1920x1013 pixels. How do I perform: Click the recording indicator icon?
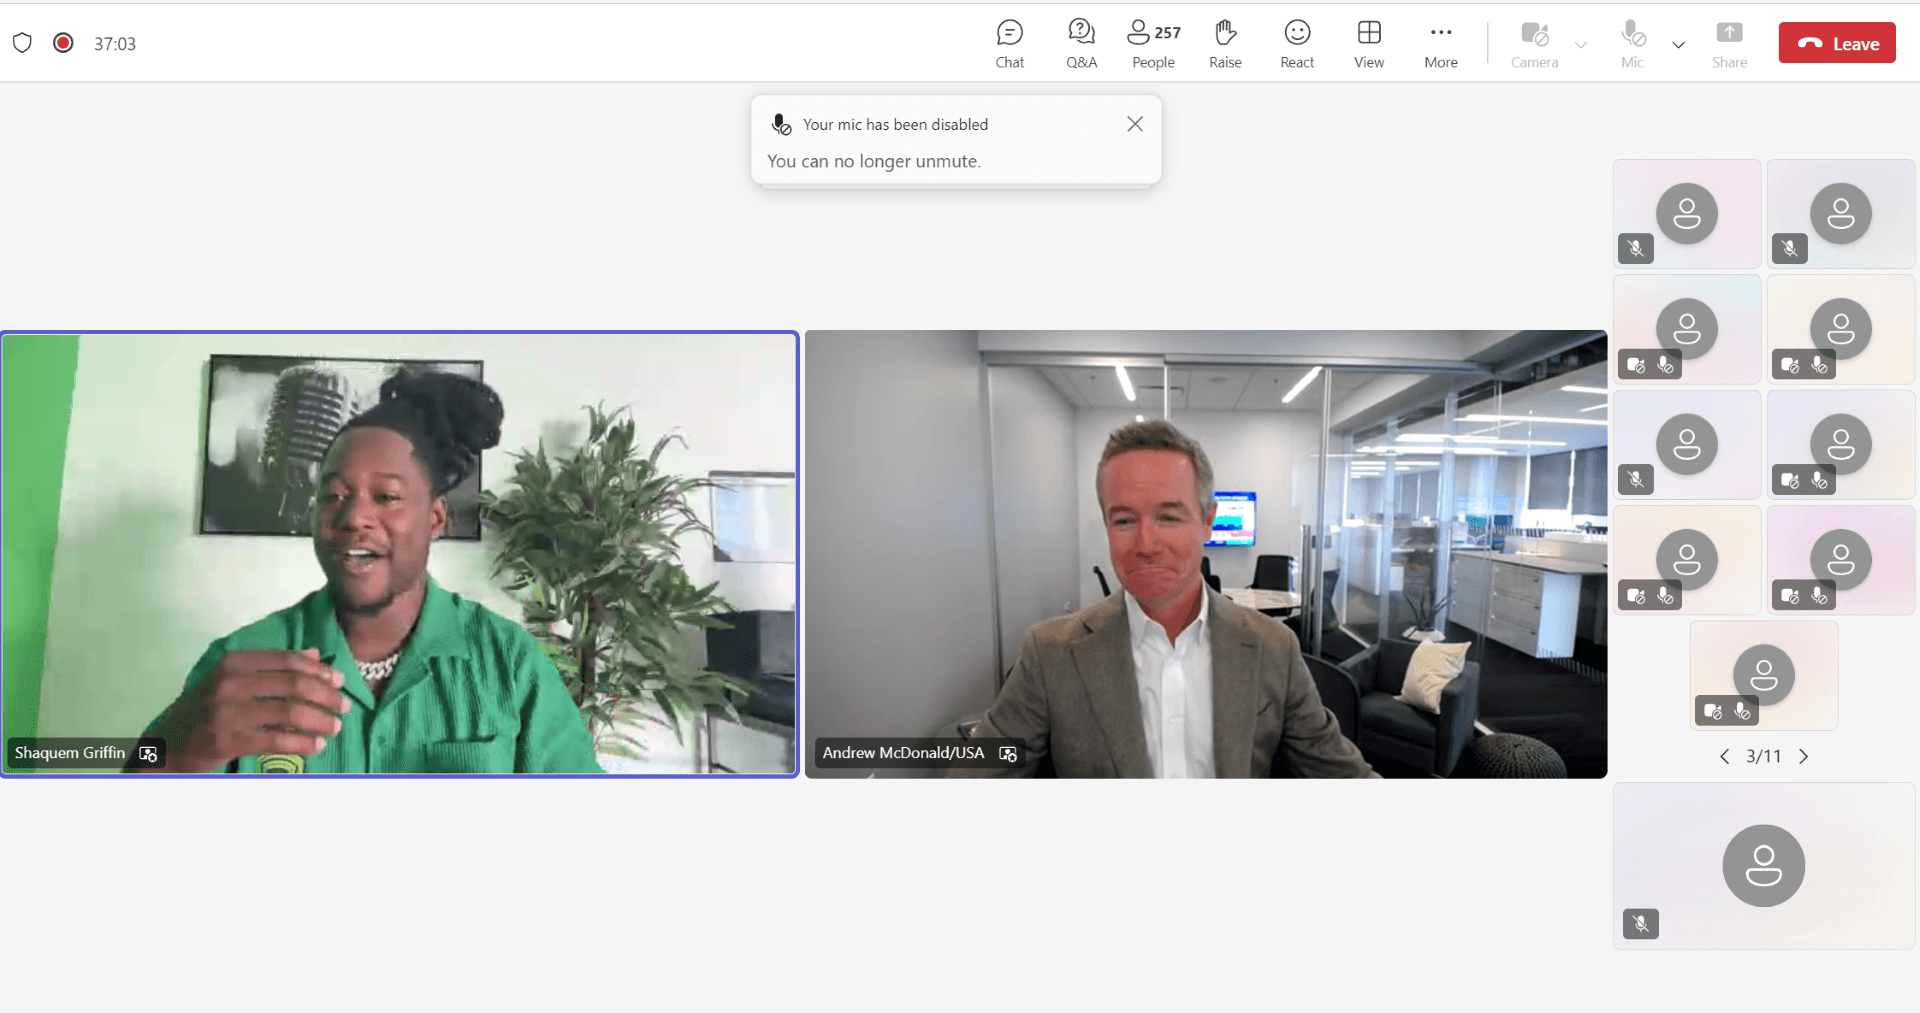(x=63, y=43)
